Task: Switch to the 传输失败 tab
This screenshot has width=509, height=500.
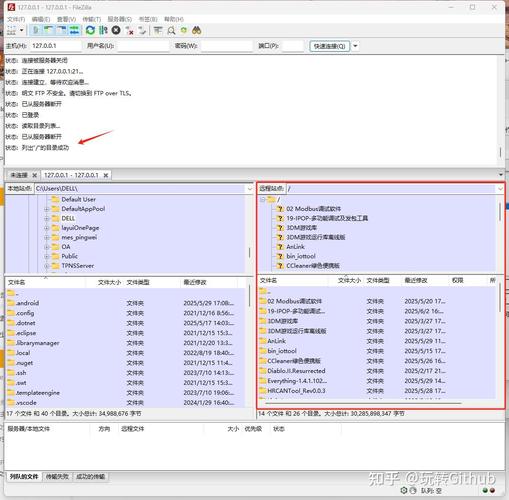Action: (x=57, y=477)
